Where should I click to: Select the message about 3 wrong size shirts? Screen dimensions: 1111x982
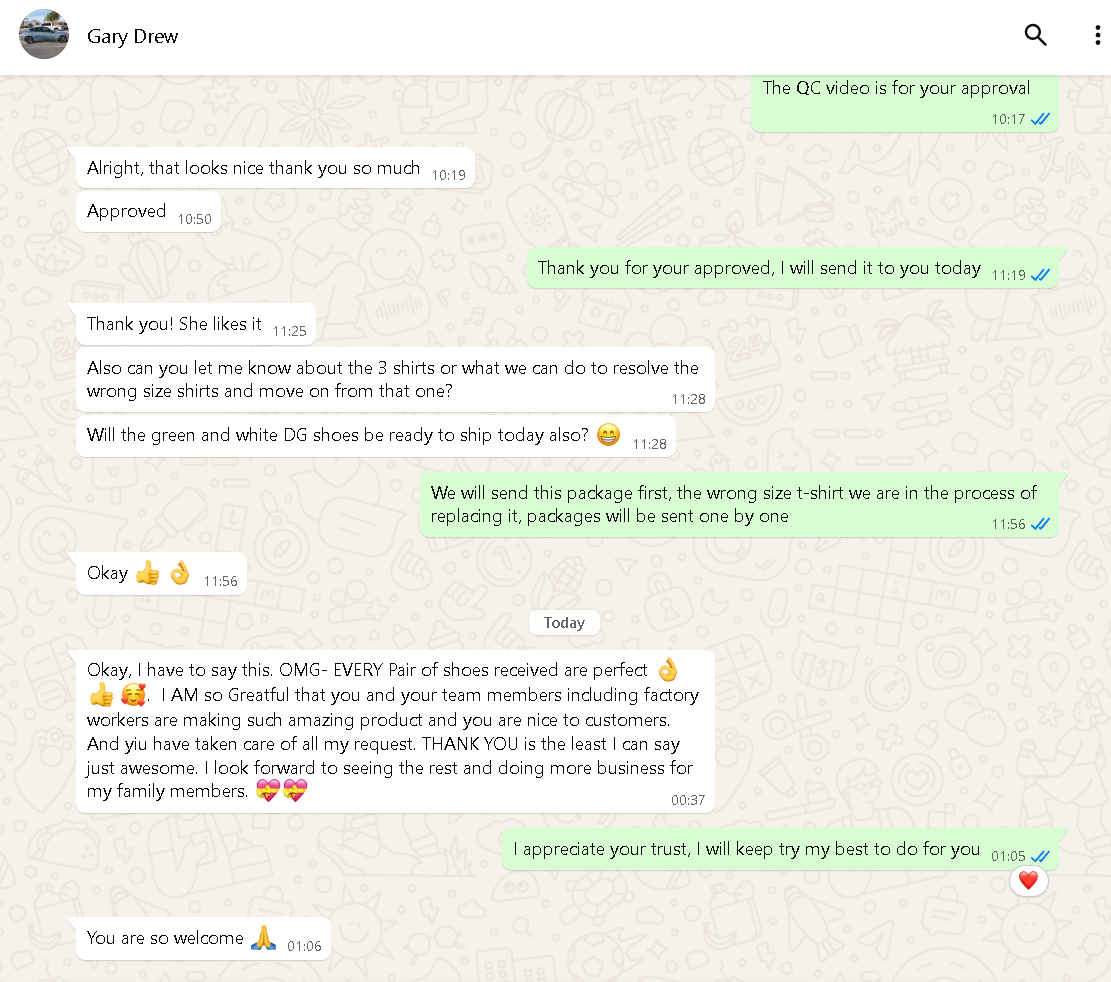point(393,380)
